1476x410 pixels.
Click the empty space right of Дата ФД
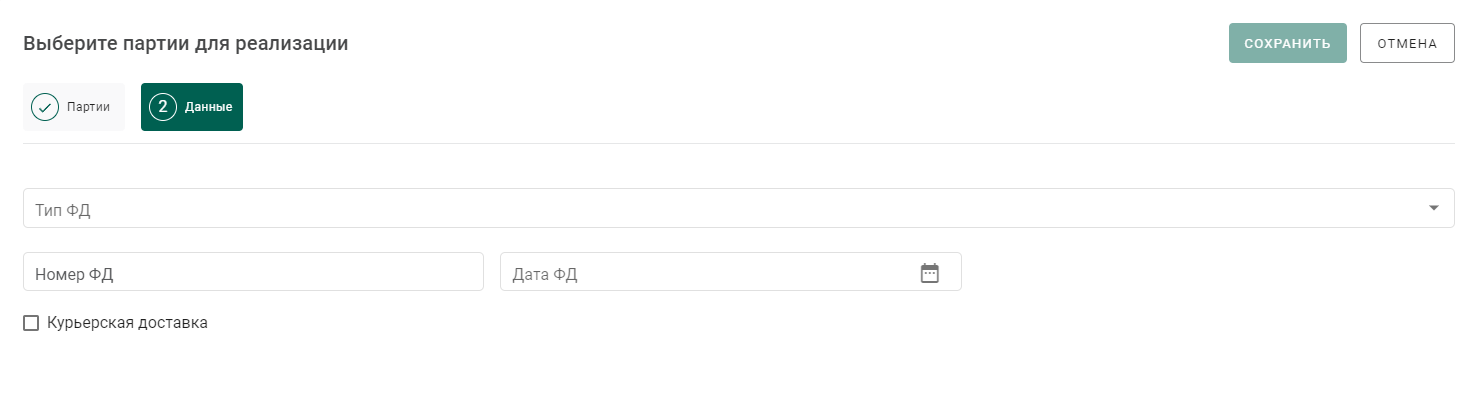tap(1208, 272)
